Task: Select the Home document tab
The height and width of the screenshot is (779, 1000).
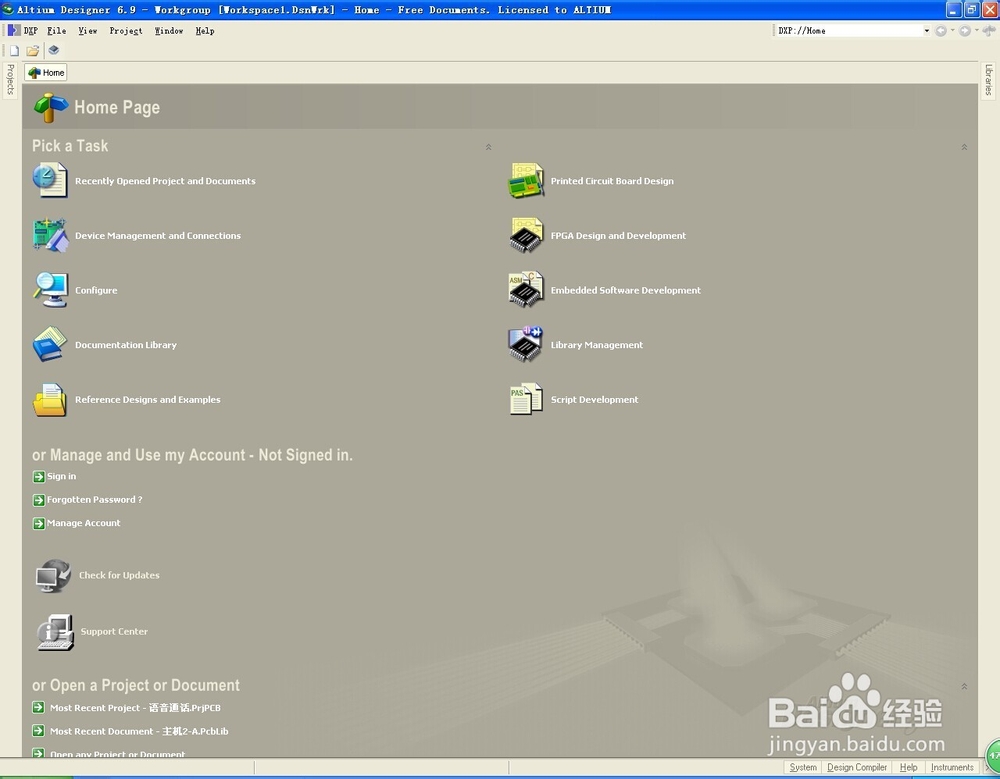Action: point(46,73)
